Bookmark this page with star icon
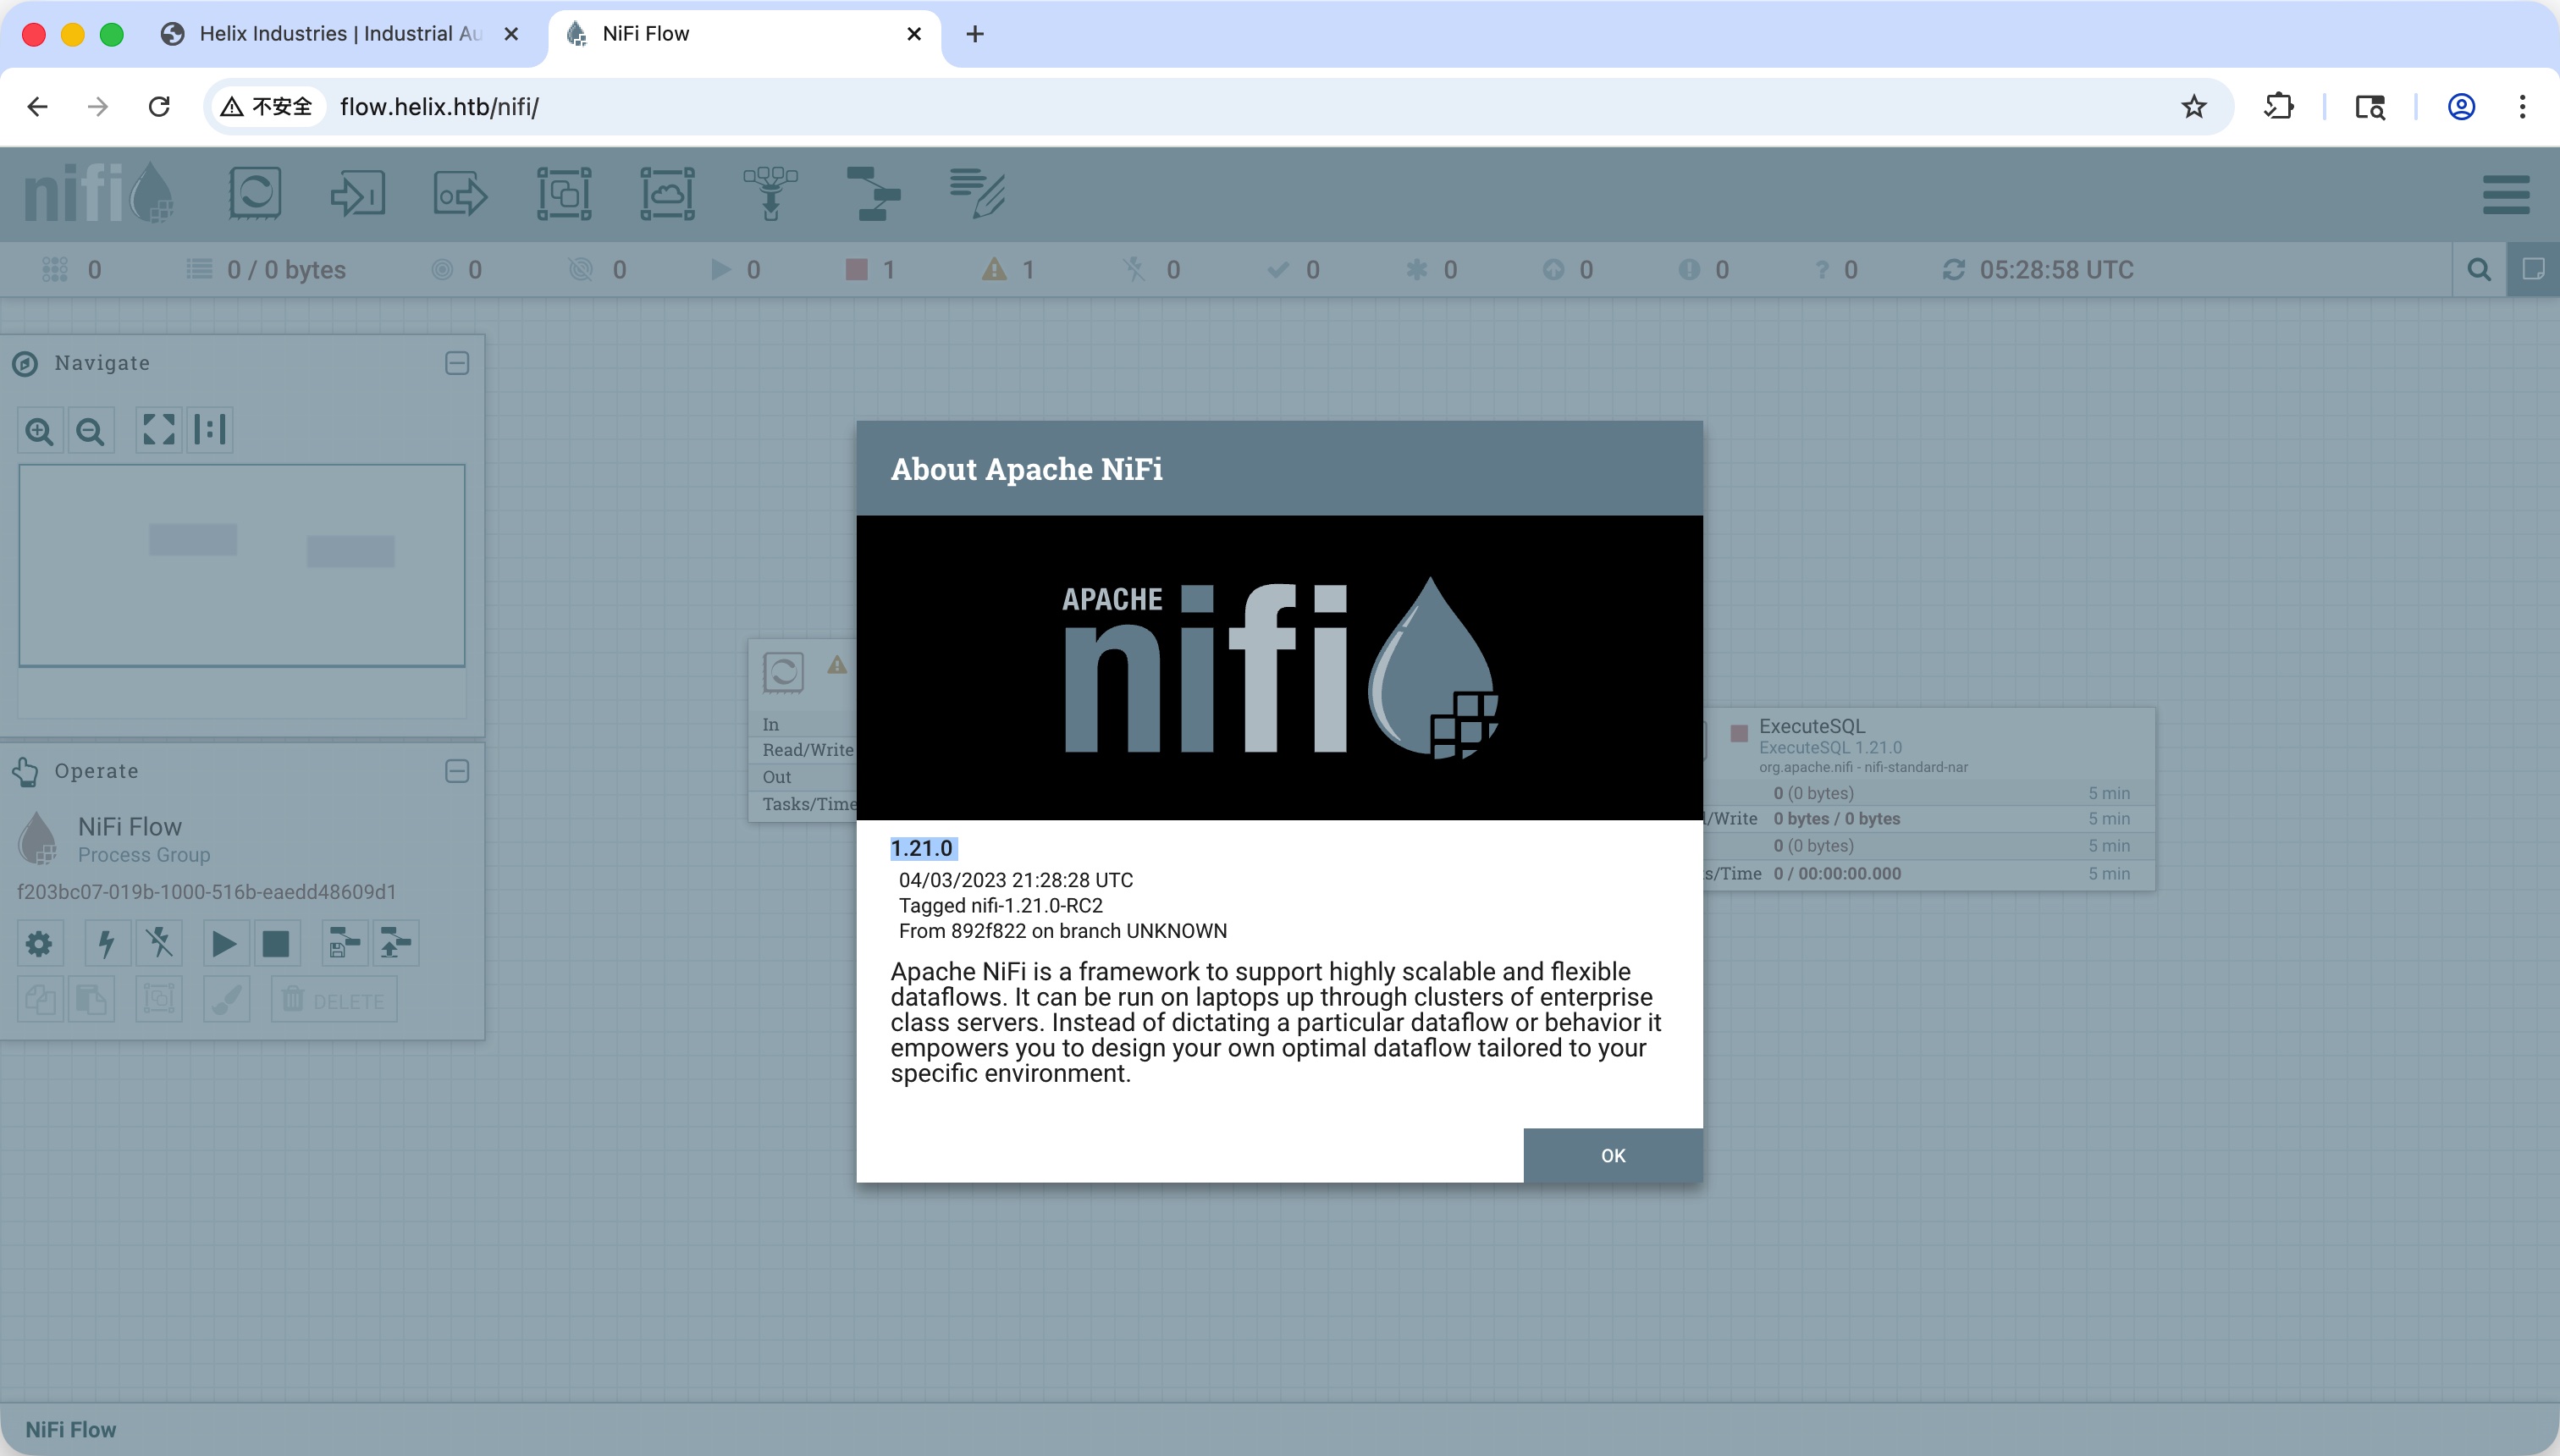The image size is (2560, 1456). 2194,106
